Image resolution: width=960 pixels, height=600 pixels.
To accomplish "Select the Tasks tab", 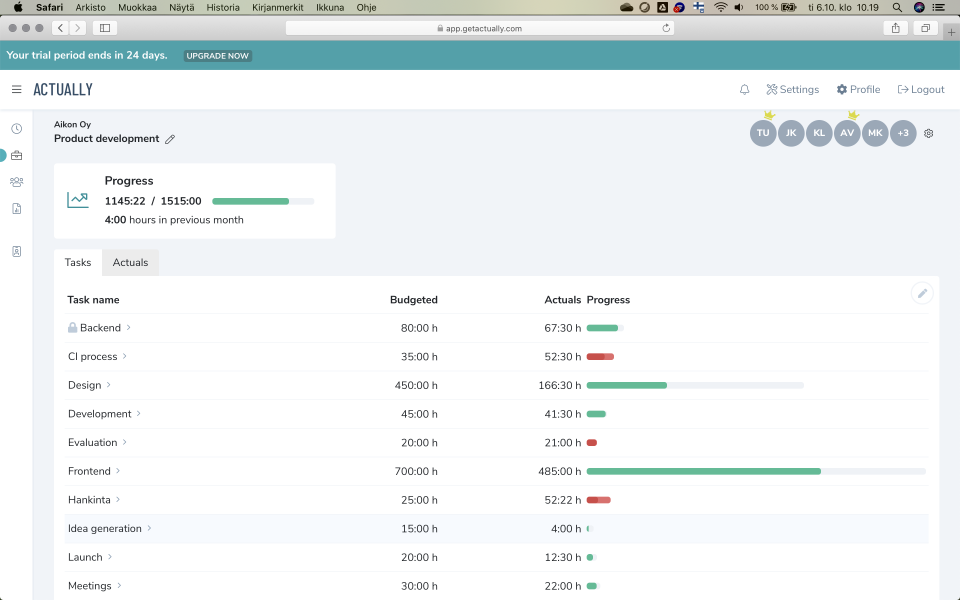I will (x=77, y=262).
